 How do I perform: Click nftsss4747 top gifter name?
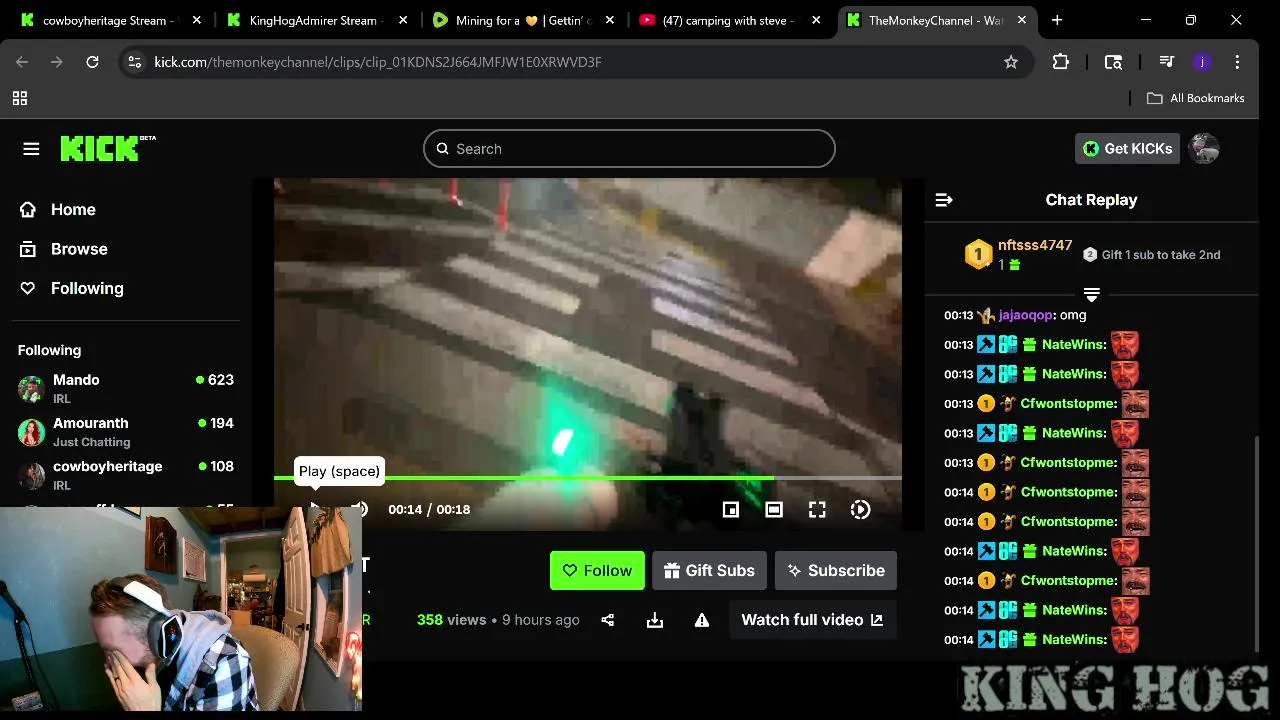coord(1035,245)
